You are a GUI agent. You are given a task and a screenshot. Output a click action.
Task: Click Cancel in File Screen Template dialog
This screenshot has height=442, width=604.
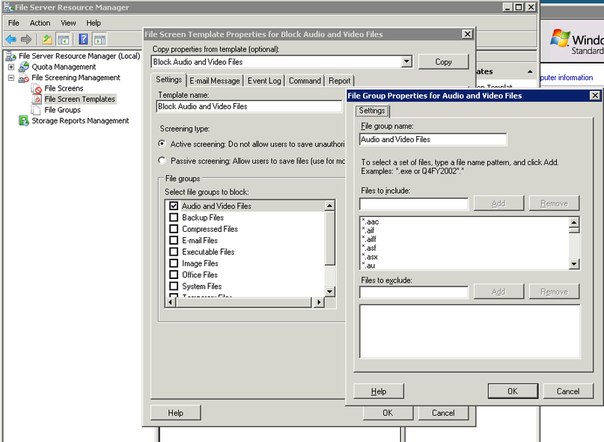tap(443, 413)
